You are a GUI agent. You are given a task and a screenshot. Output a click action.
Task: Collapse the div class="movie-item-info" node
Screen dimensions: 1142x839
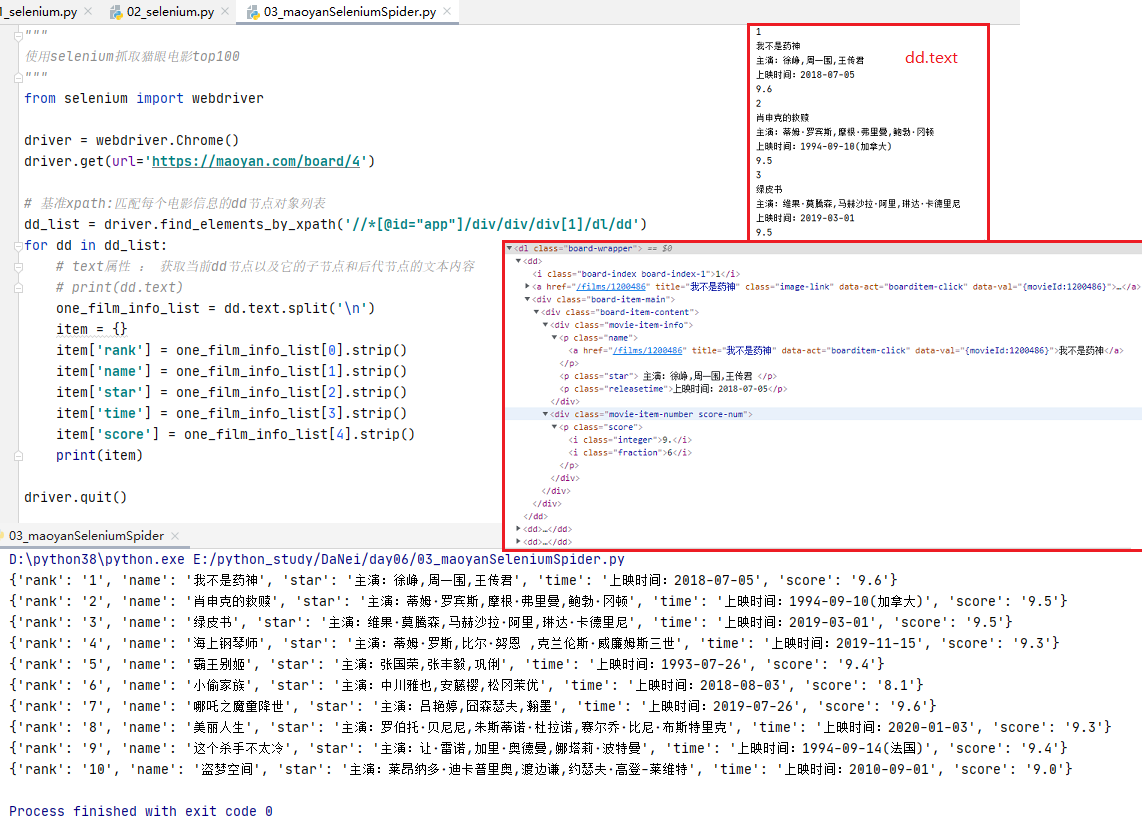[545, 325]
